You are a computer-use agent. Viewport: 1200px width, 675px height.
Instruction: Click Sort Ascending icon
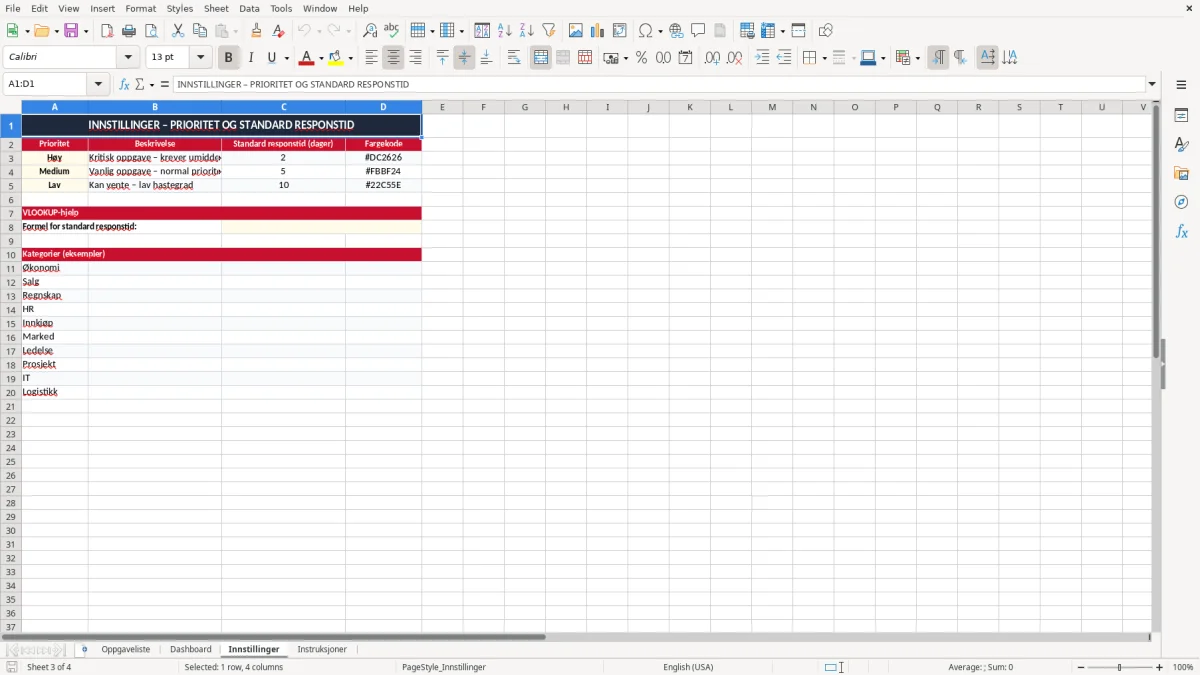[505, 31]
